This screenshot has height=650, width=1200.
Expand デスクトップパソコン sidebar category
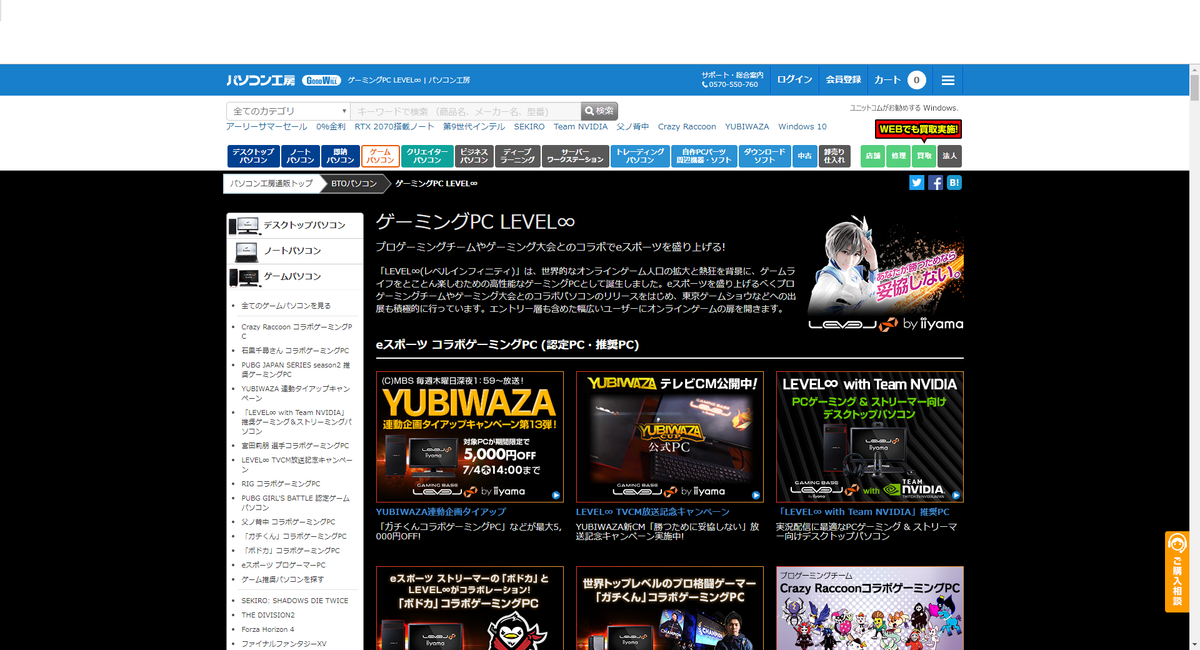[x=294, y=226]
